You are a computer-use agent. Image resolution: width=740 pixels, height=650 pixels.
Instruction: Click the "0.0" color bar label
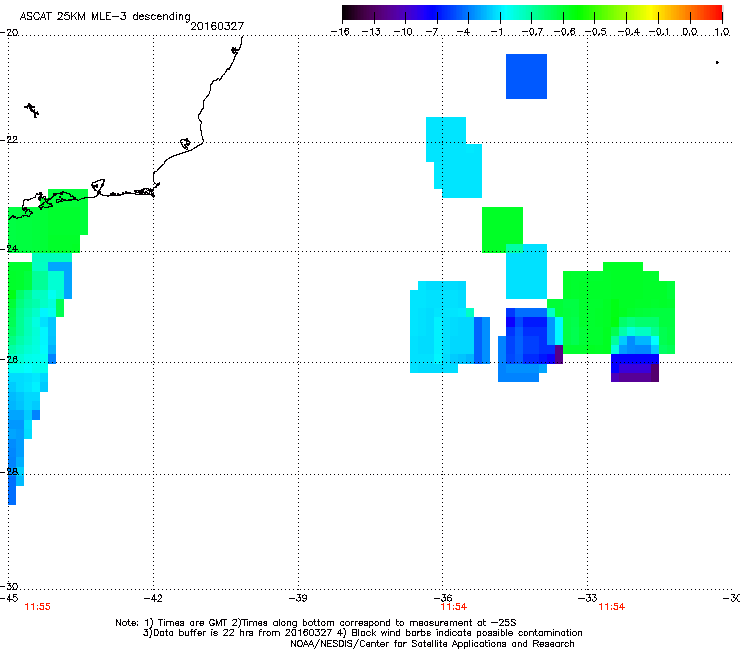tap(690, 32)
